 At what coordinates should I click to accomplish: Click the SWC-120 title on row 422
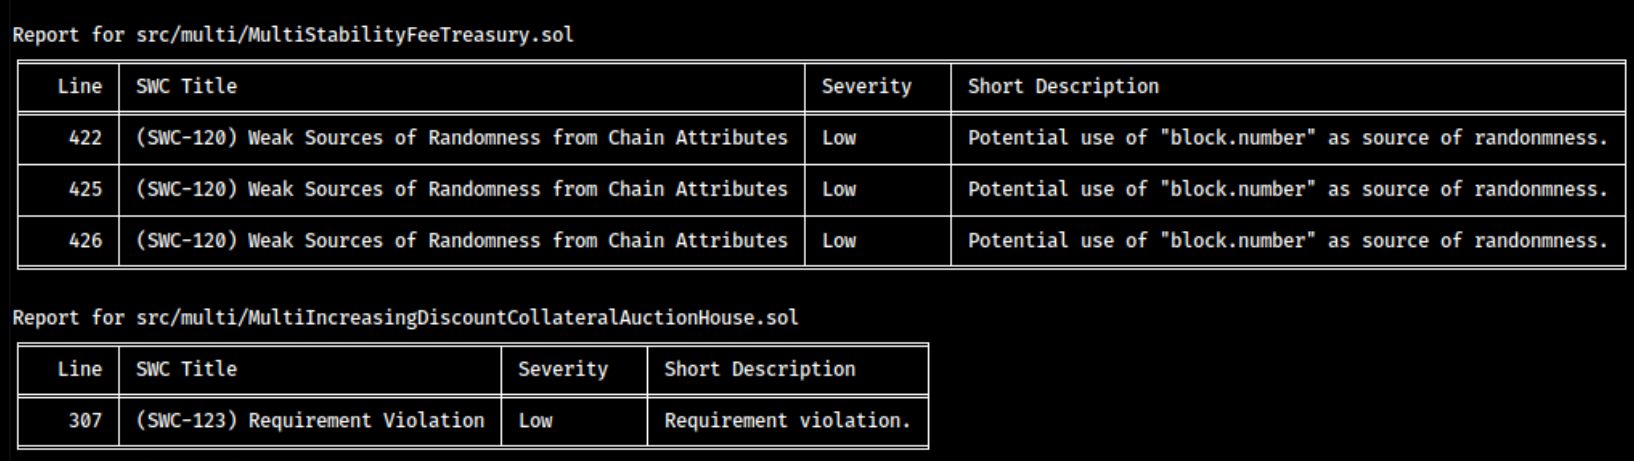tap(462, 138)
